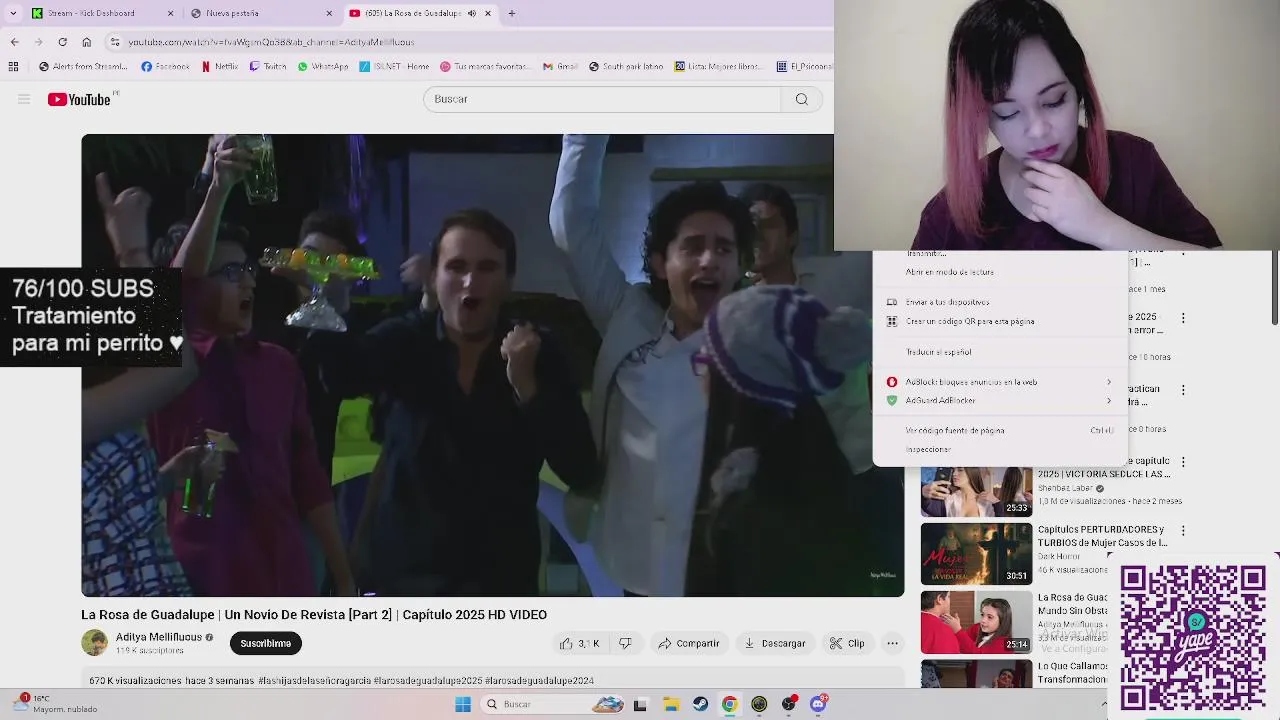Viewport: 1280px width, 720px height.
Task: Click the Descargar button
Action: [x=775, y=643]
